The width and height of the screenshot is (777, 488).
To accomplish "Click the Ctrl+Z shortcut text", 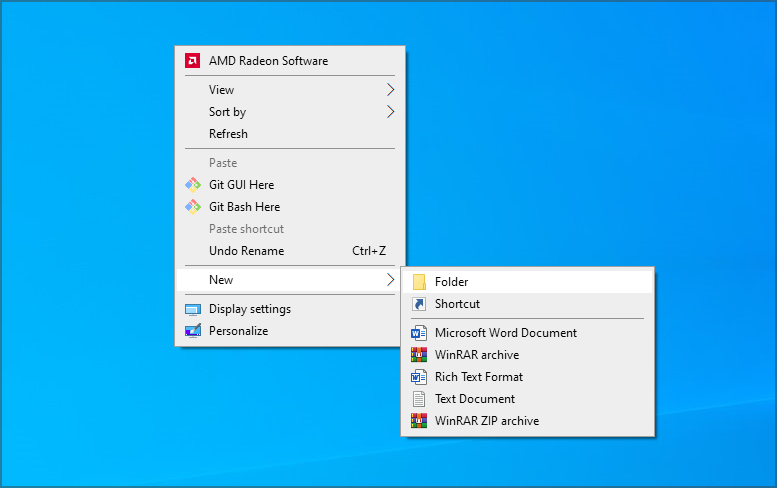I will tap(369, 251).
